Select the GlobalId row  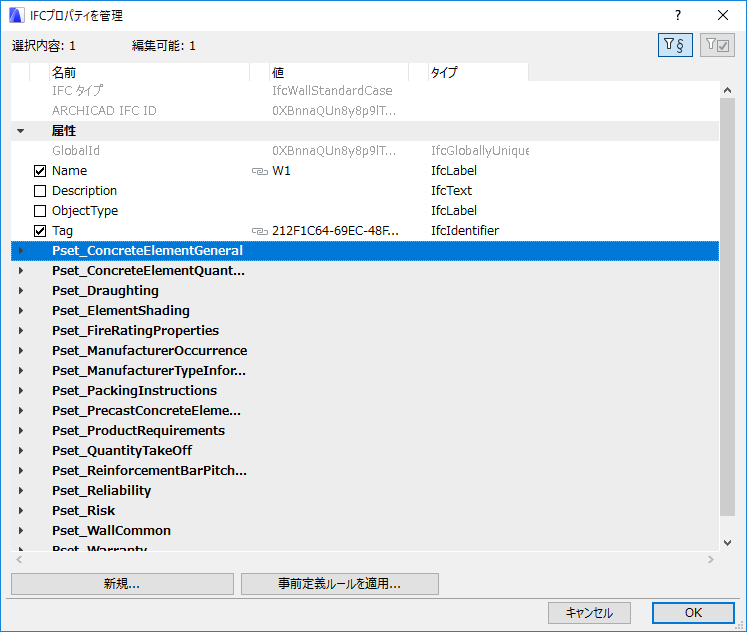(x=365, y=151)
